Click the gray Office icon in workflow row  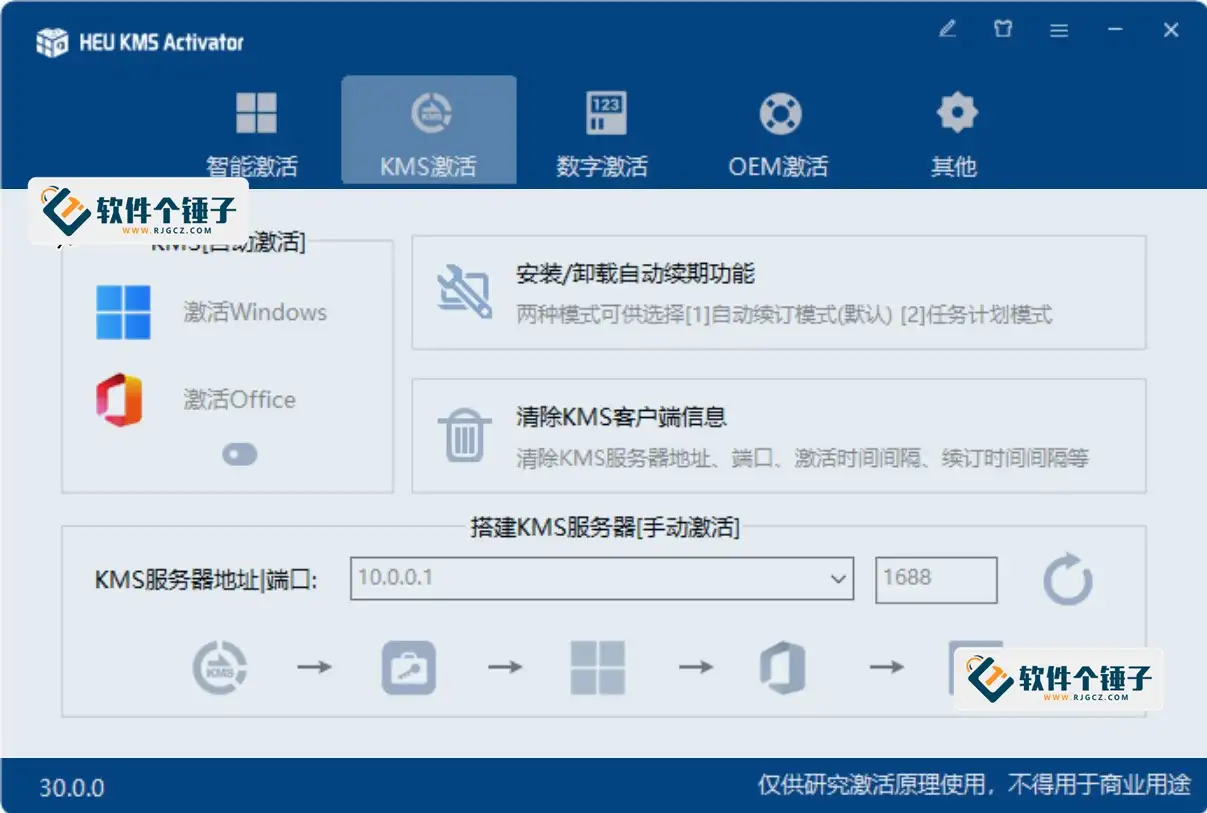tap(782, 667)
